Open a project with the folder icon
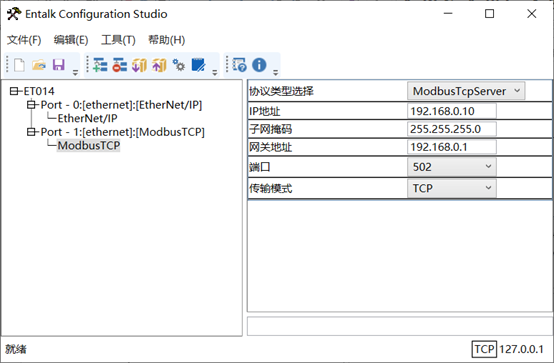The width and height of the screenshot is (554, 363). (39, 65)
